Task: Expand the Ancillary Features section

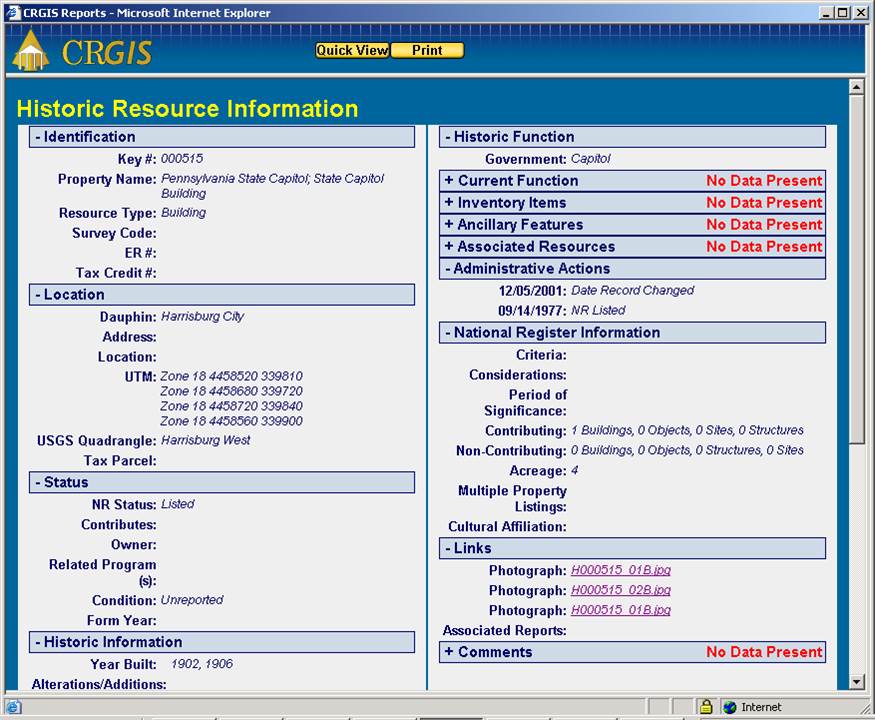Action: coord(632,224)
